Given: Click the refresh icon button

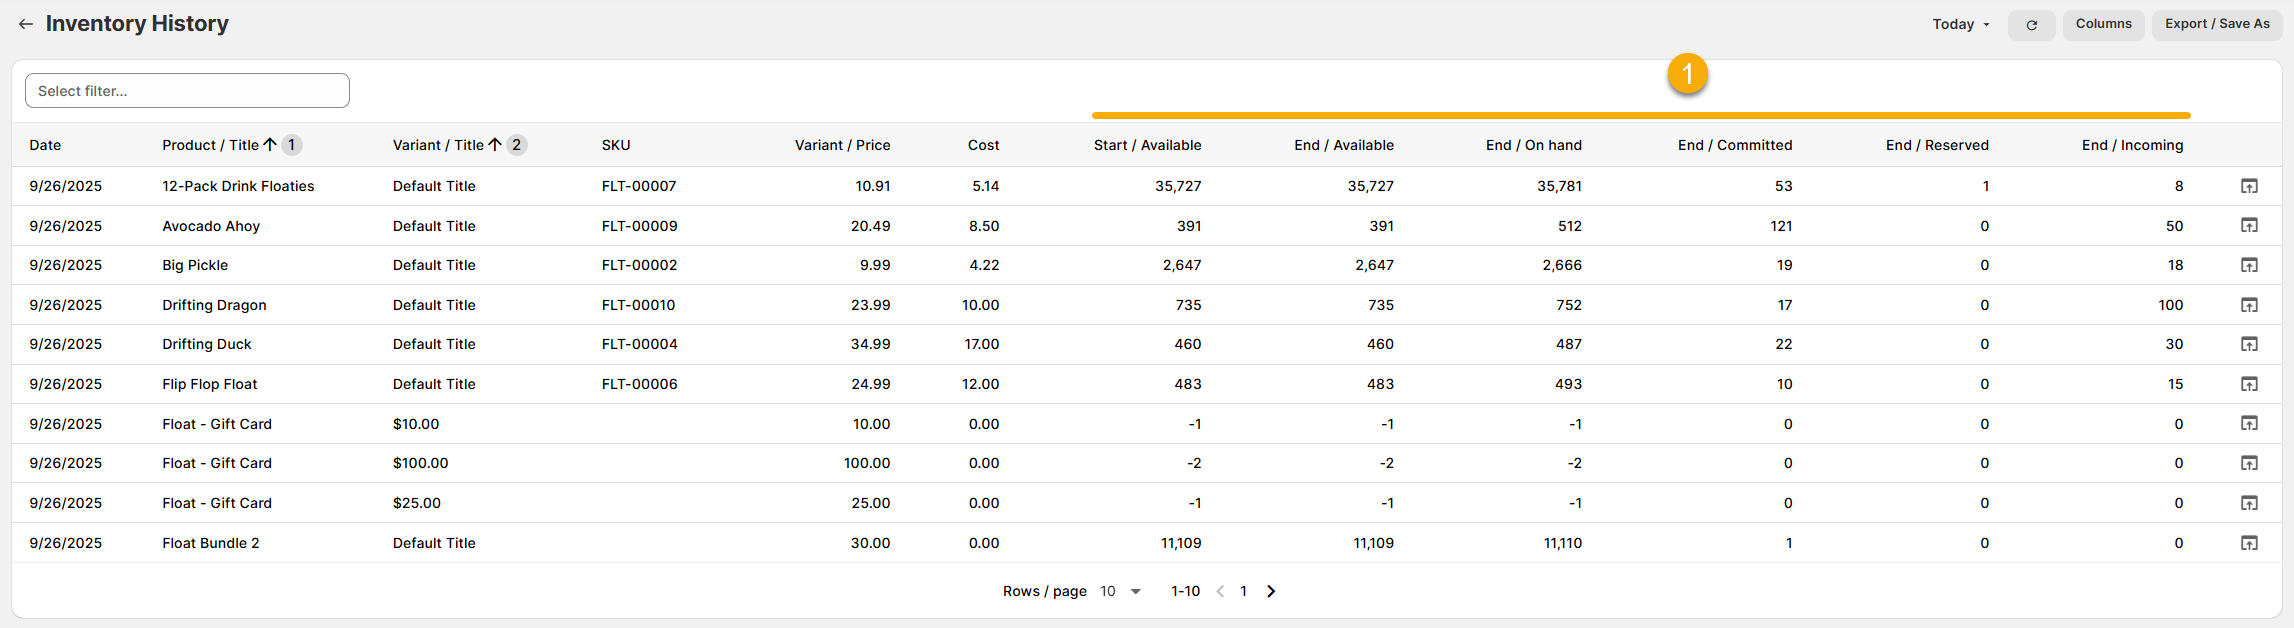Looking at the screenshot, I should pyautogui.click(x=2031, y=25).
